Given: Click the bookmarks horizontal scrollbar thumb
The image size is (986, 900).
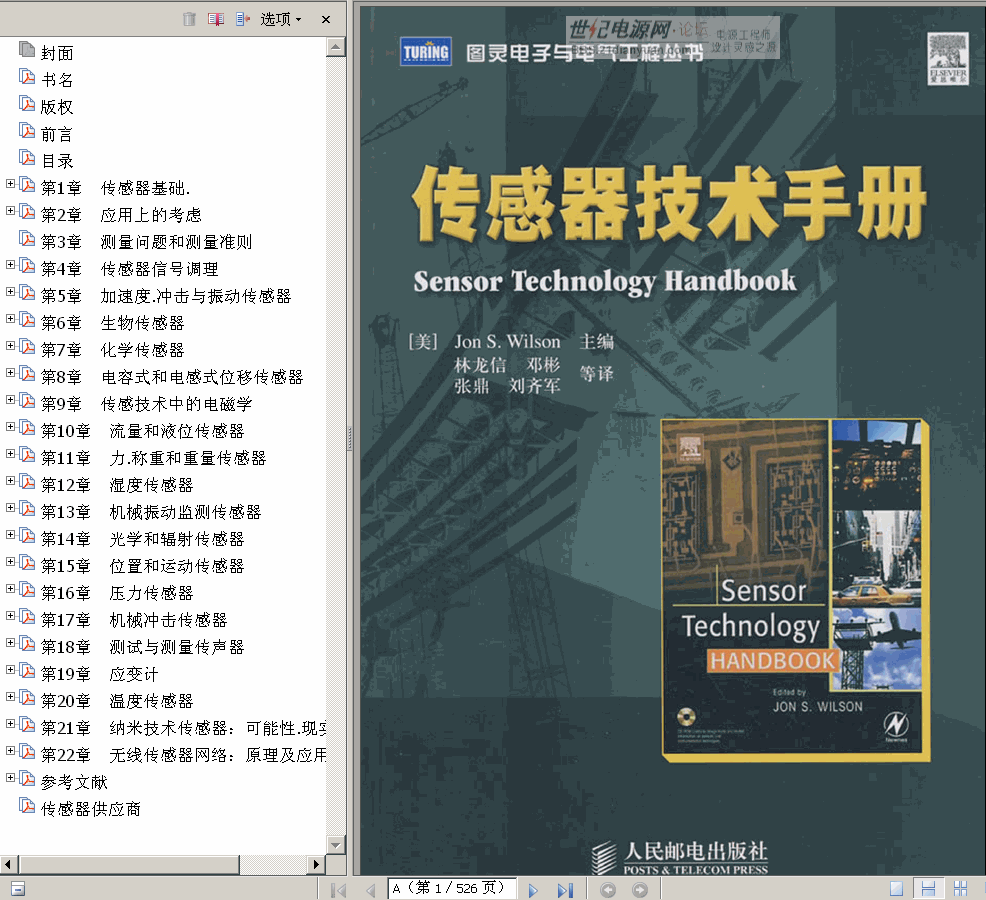Looking at the screenshot, I should click(129, 865).
